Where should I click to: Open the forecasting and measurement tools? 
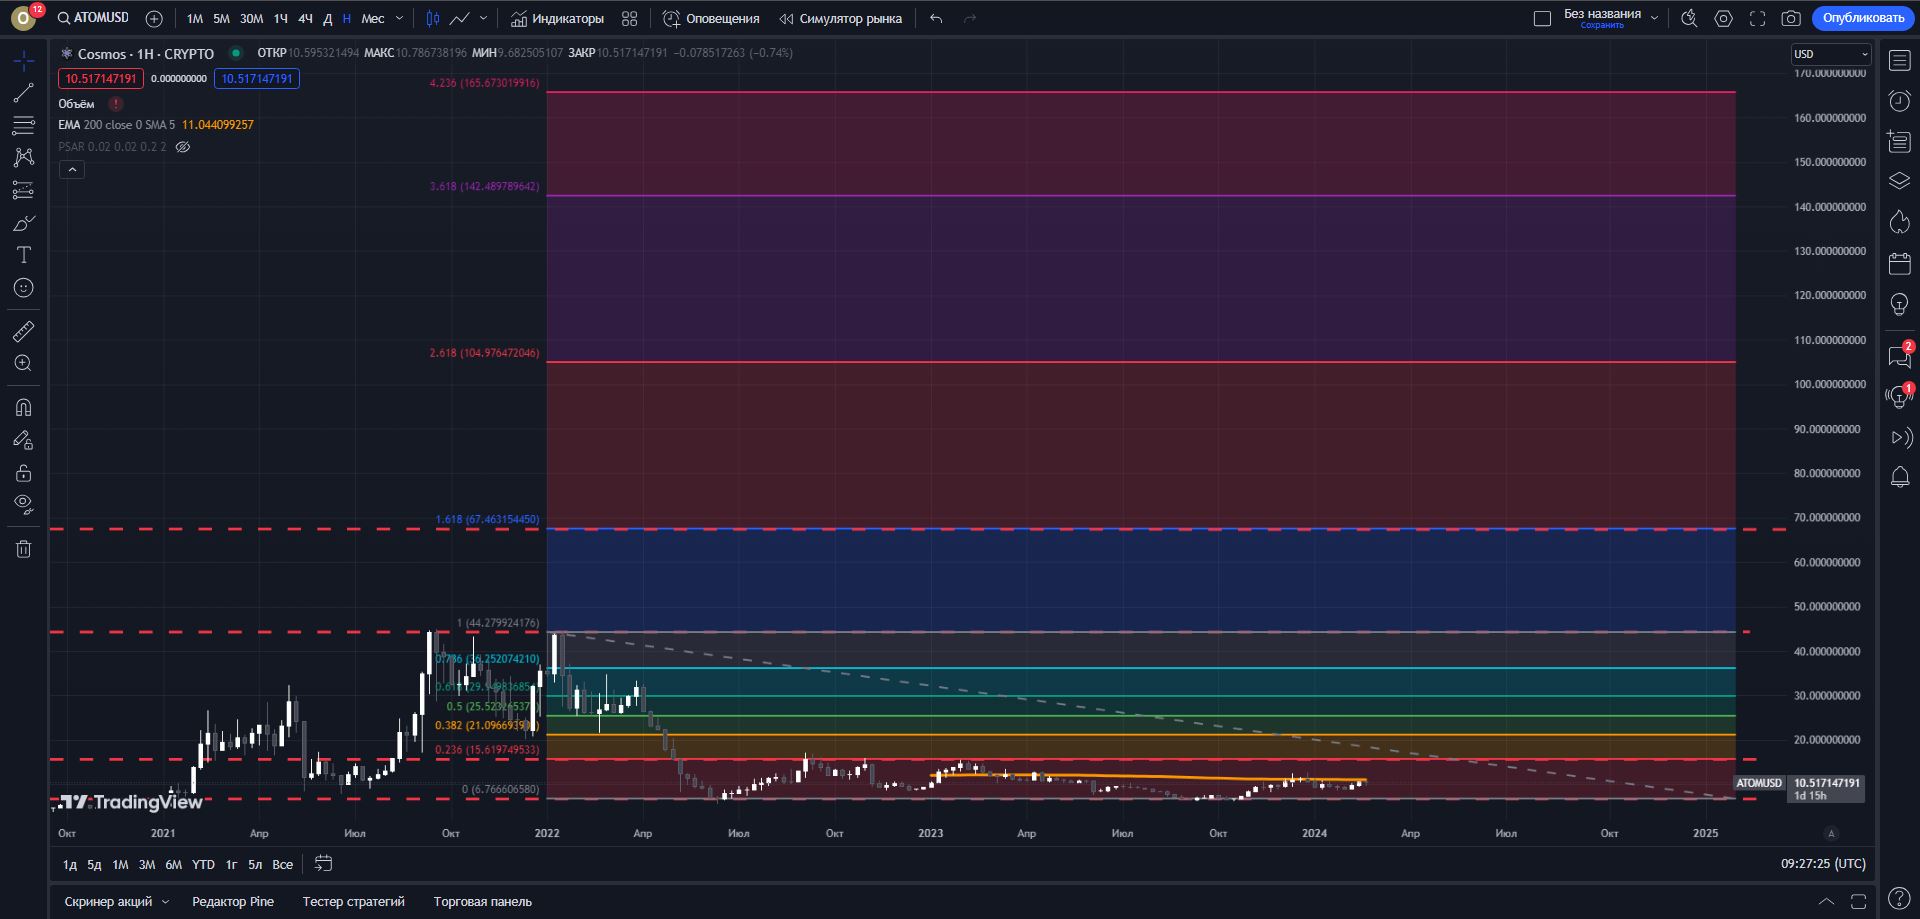[x=23, y=190]
